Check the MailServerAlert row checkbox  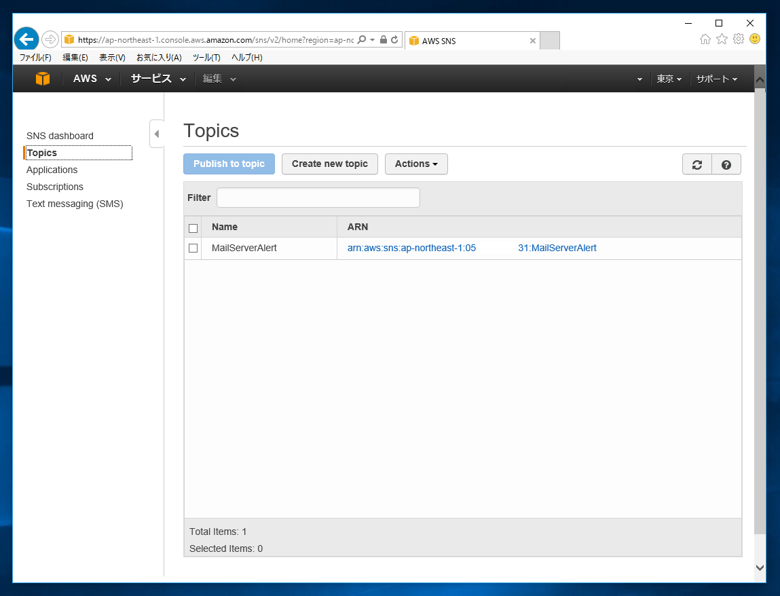pyautogui.click(x=194, y=248)
